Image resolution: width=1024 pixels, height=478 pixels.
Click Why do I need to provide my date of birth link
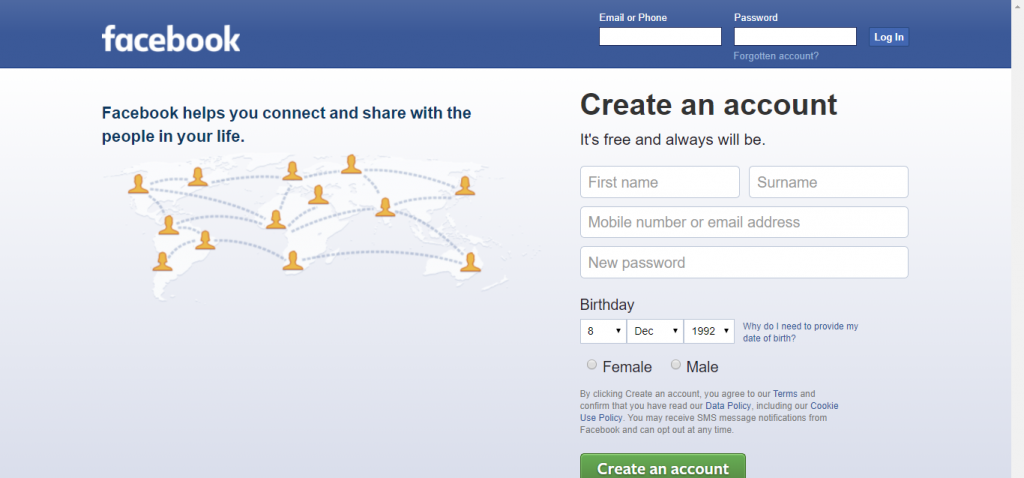tap(800, 332)
